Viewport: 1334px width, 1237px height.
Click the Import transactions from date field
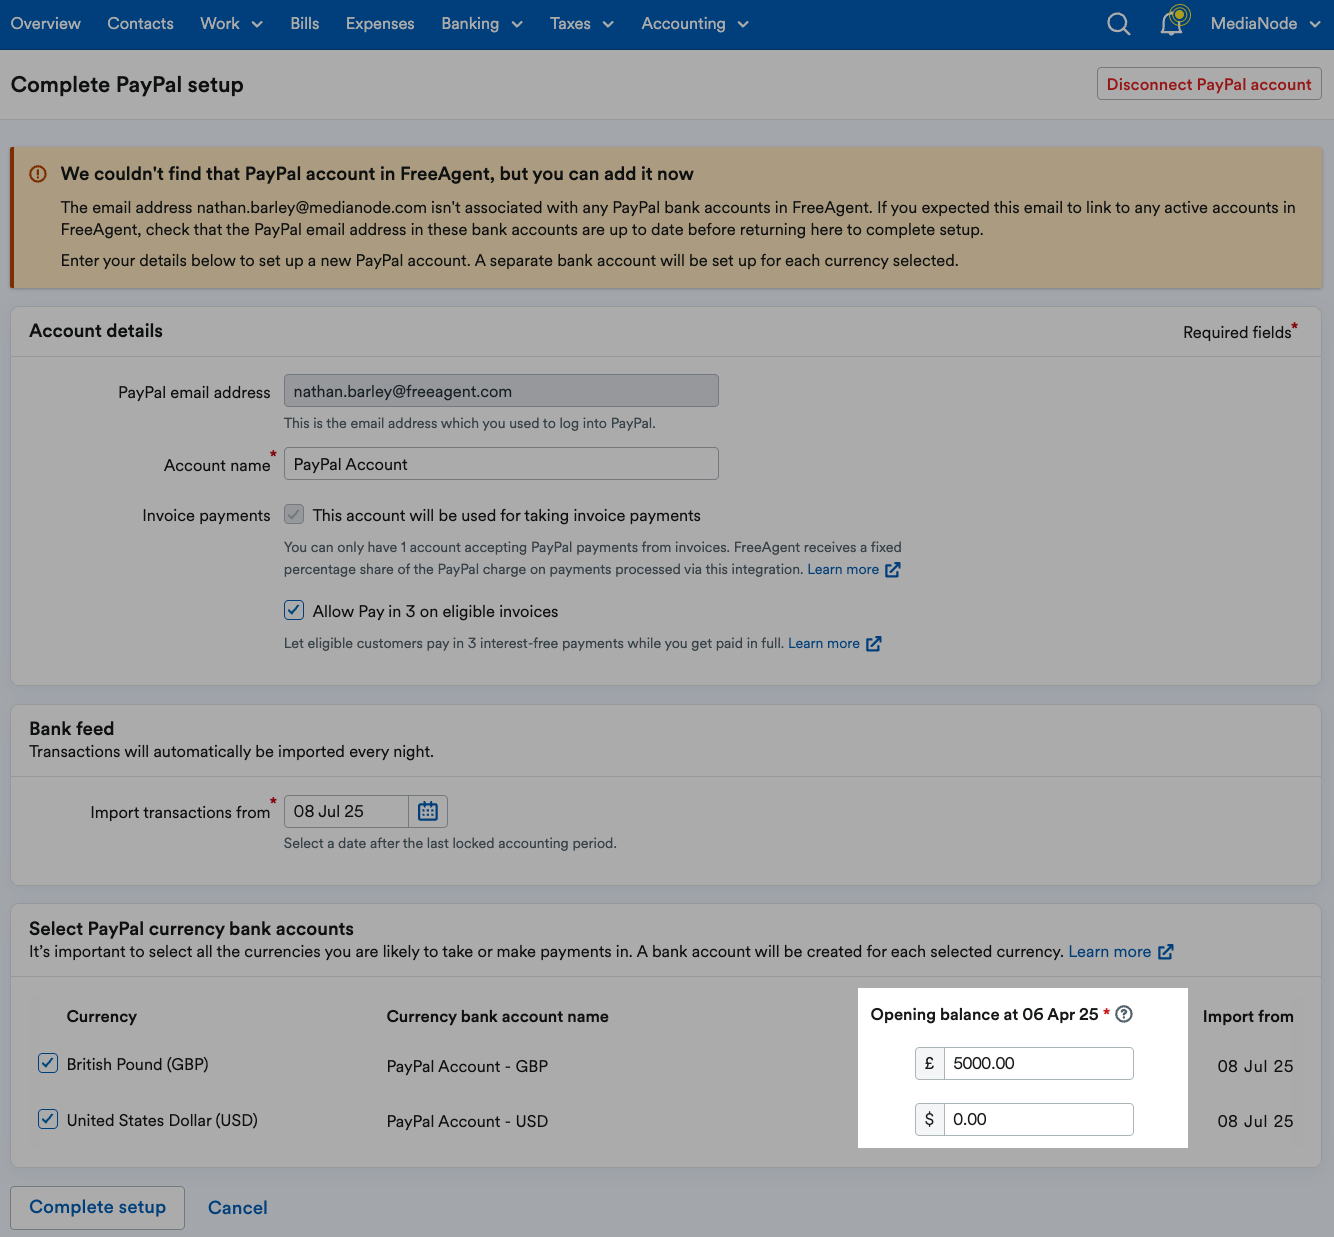click(x=347, y=811)
